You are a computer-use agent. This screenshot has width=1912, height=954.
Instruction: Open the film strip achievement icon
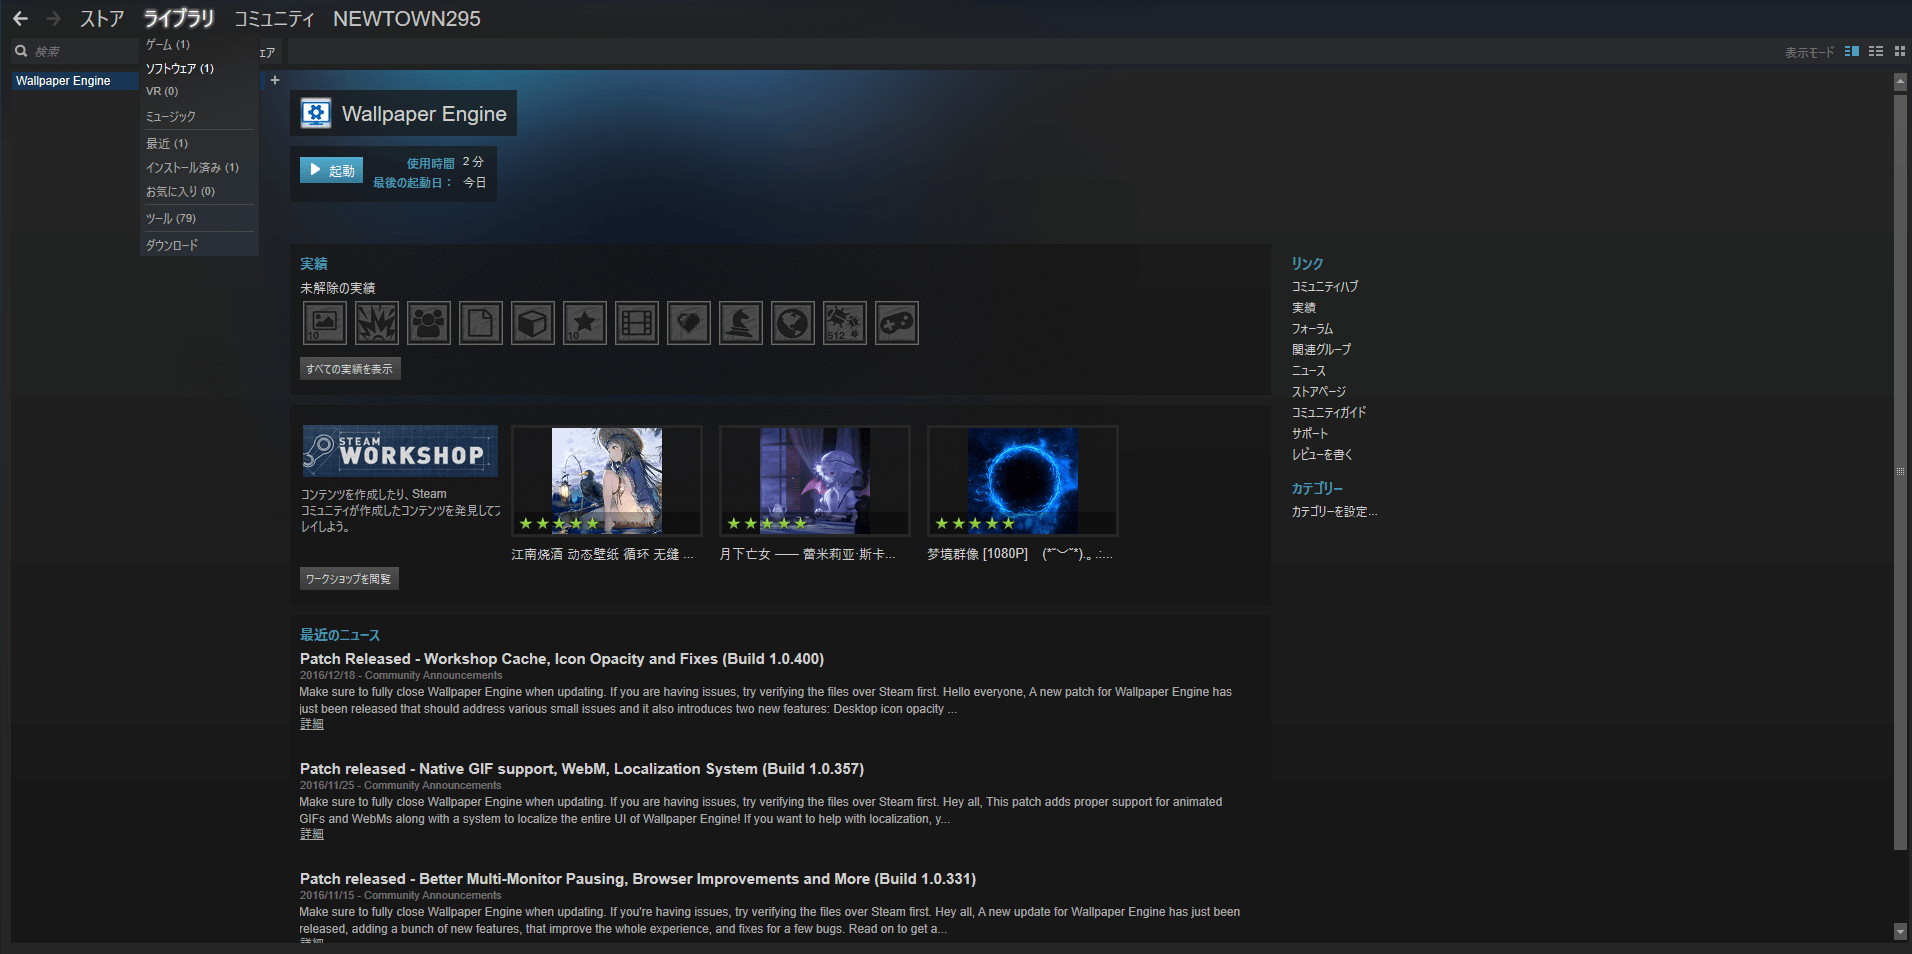[x=637, y=323]
